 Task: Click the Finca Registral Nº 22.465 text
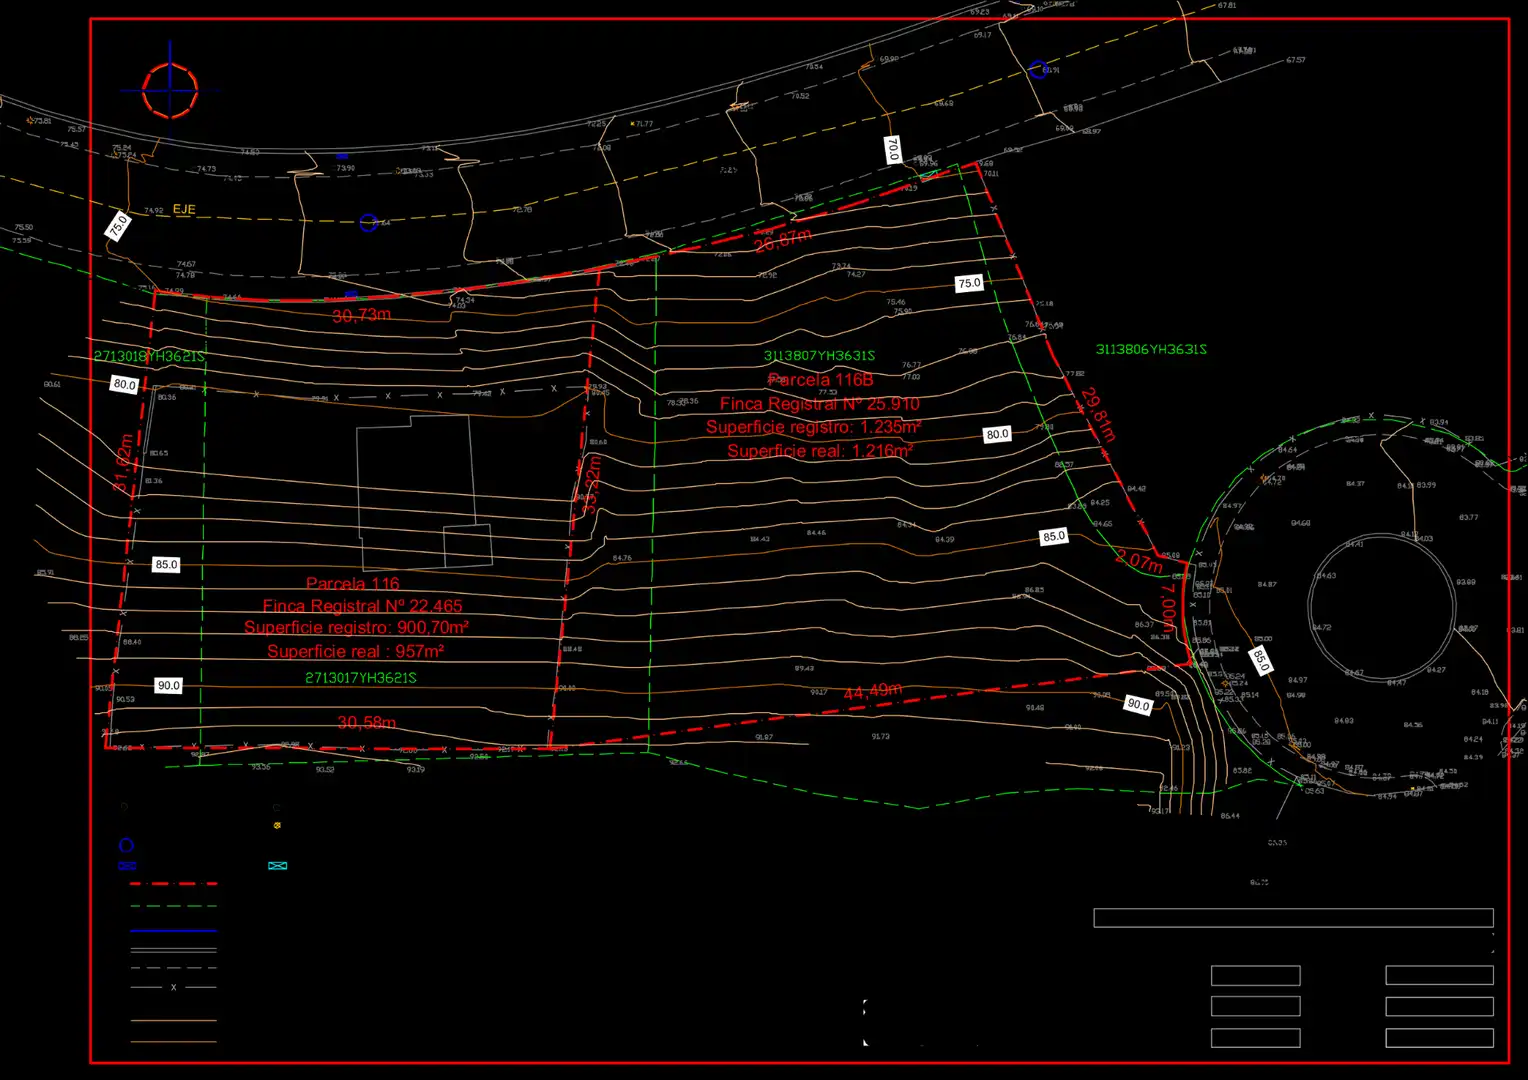coord(362,606)
